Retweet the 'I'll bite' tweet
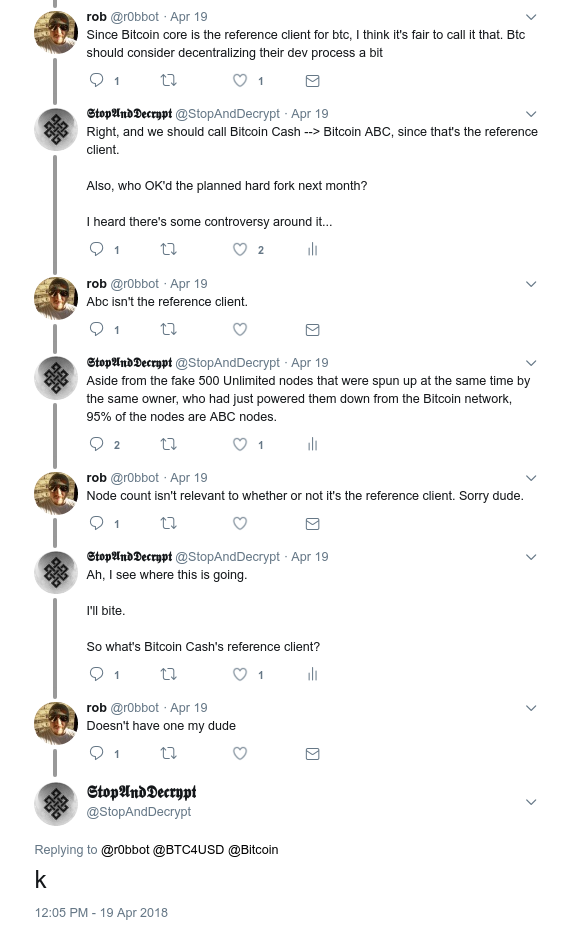This screenshot has height=928, width=572. pyautogui.click(x=169, y=674)
